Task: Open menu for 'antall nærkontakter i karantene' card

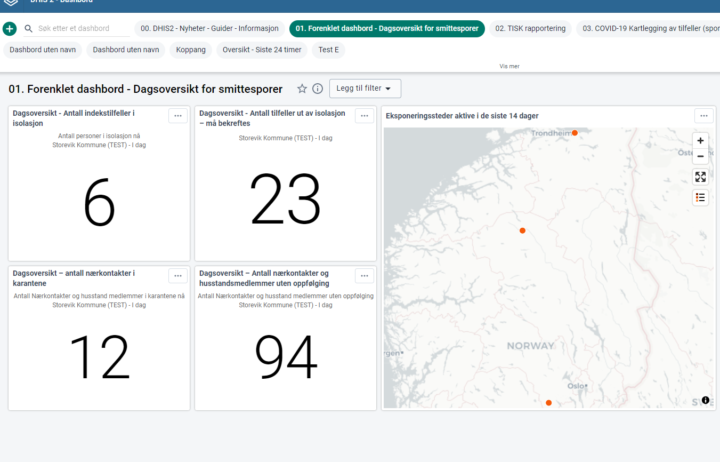Action: coord(178,276)
